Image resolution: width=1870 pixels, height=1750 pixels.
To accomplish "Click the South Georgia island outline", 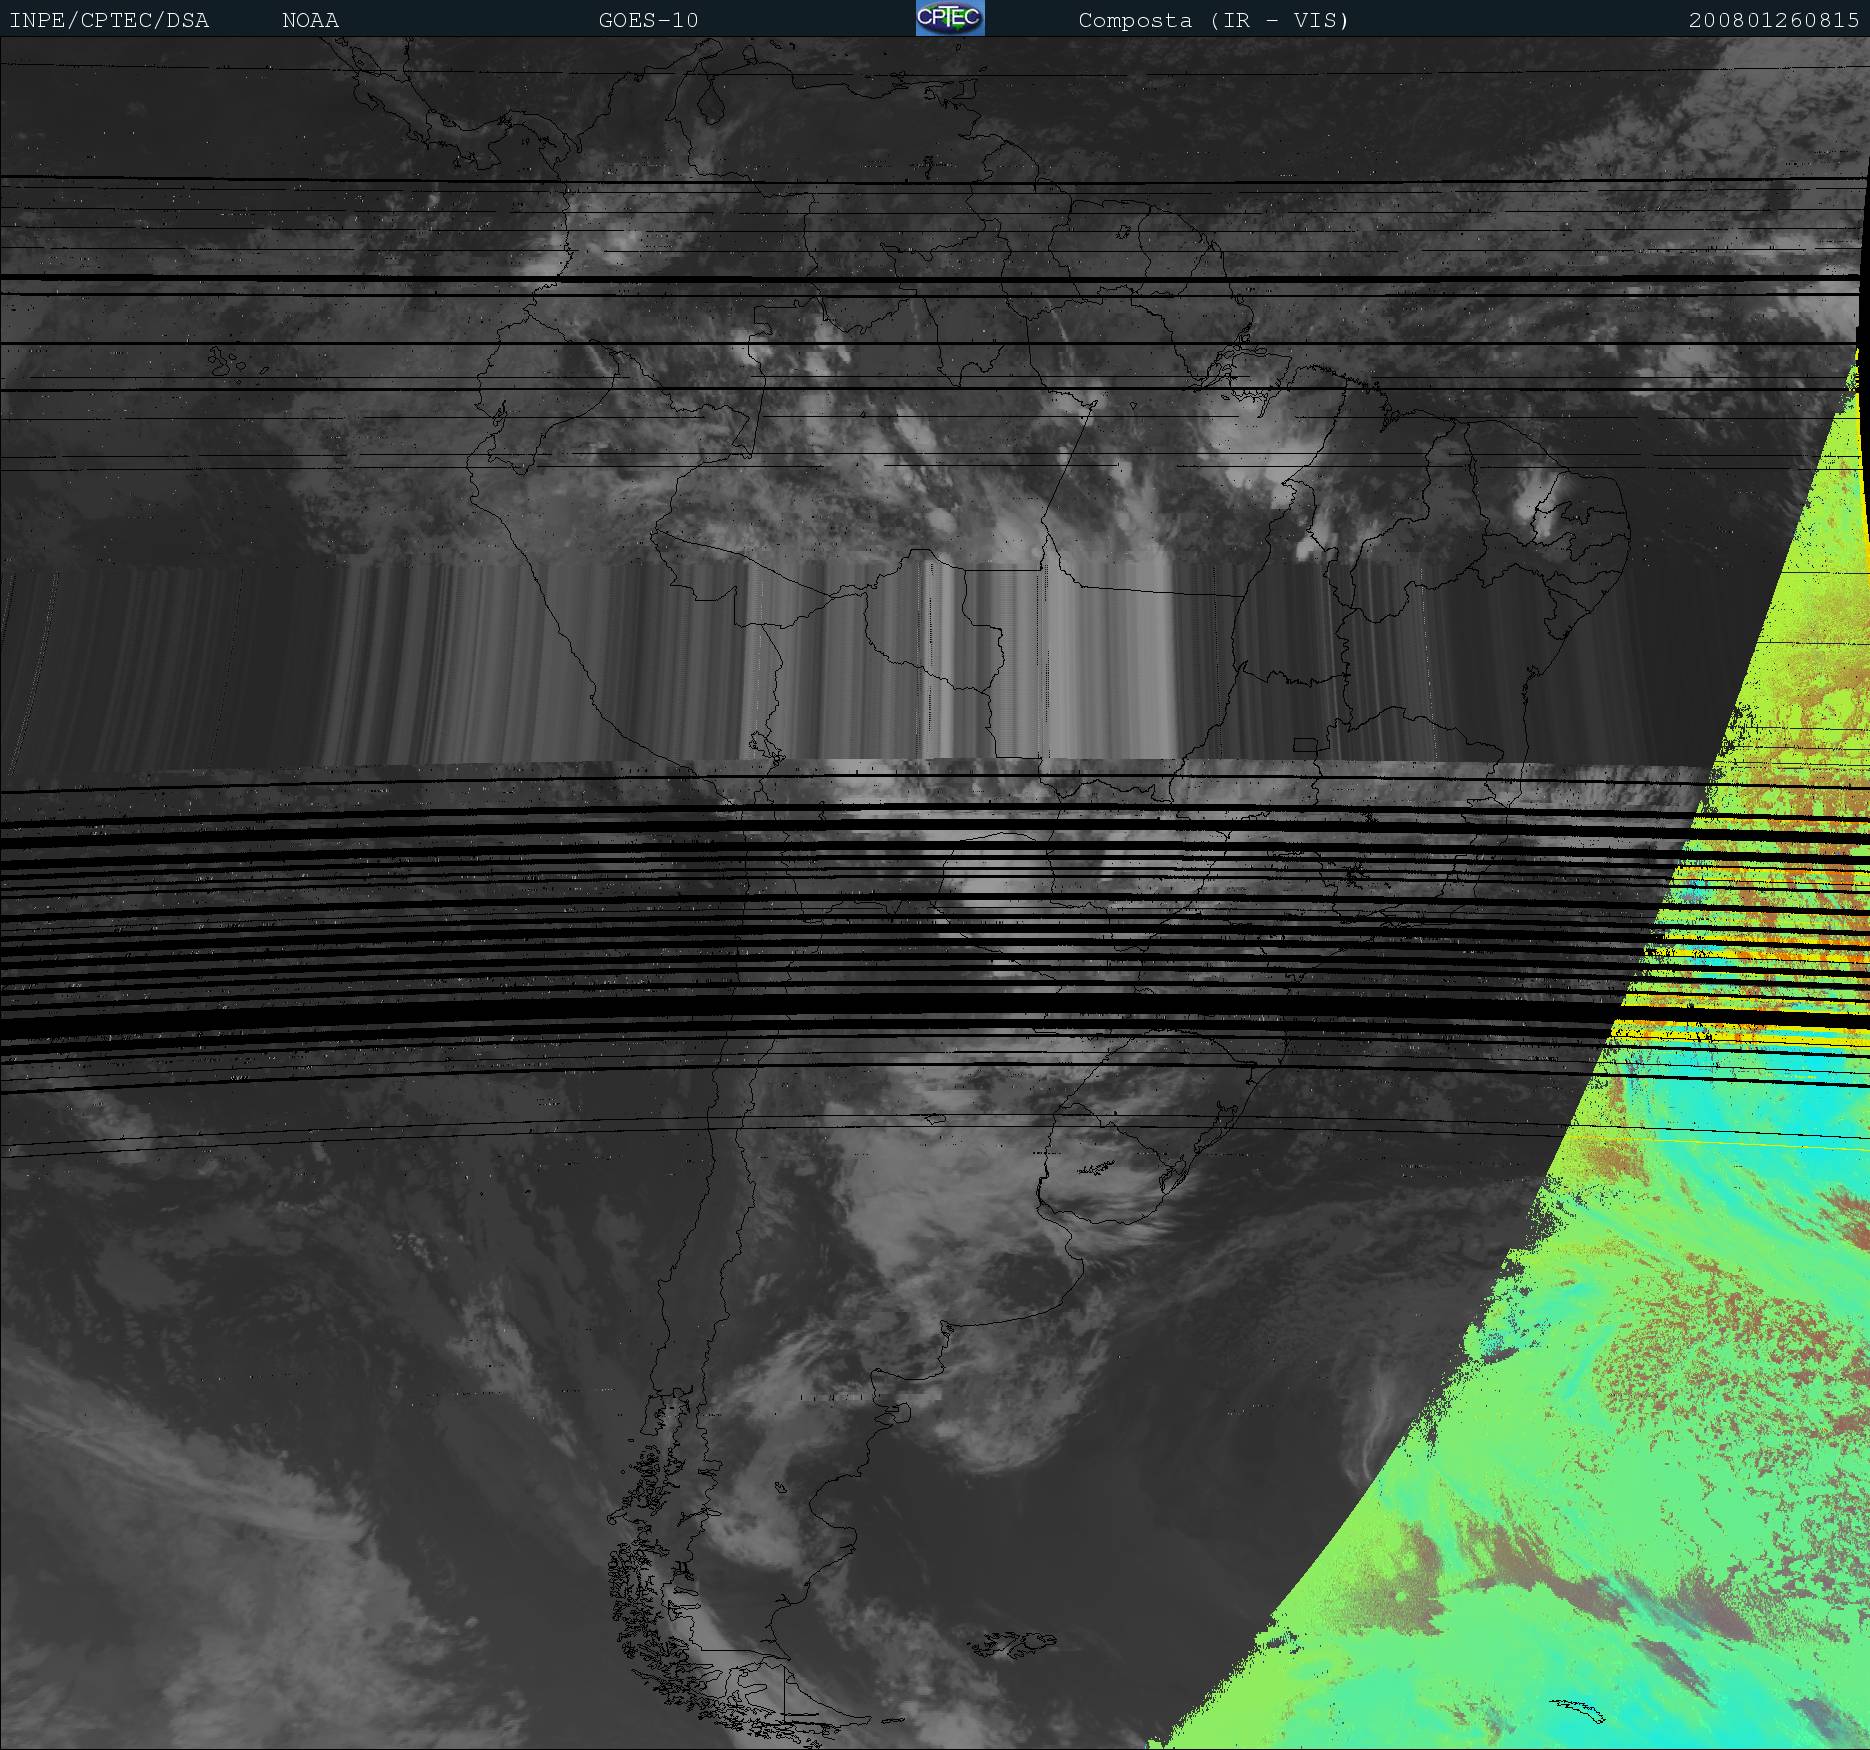I will (x=1580, y=1708).
